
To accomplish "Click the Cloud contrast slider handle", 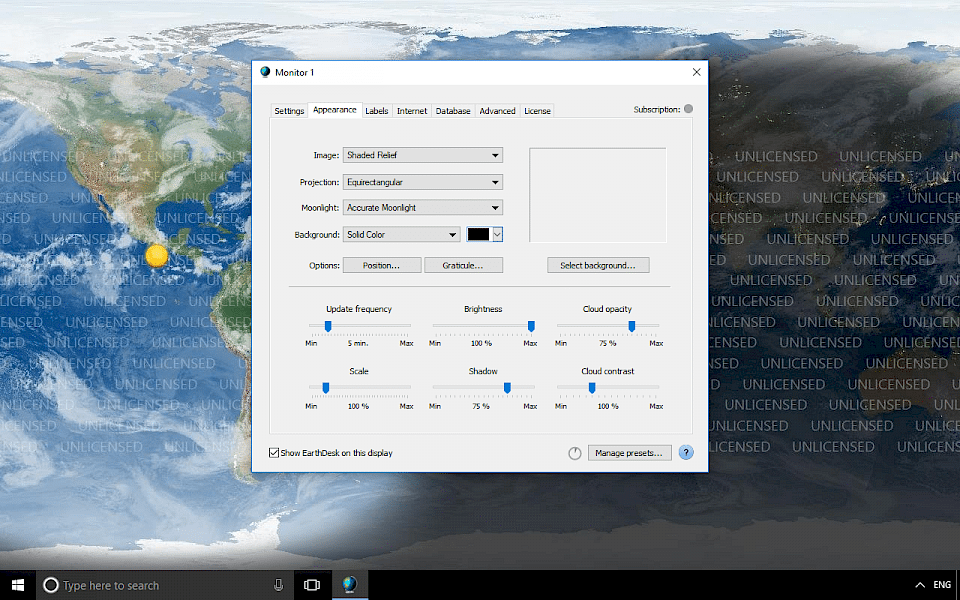I will click(x=592, y=388).
